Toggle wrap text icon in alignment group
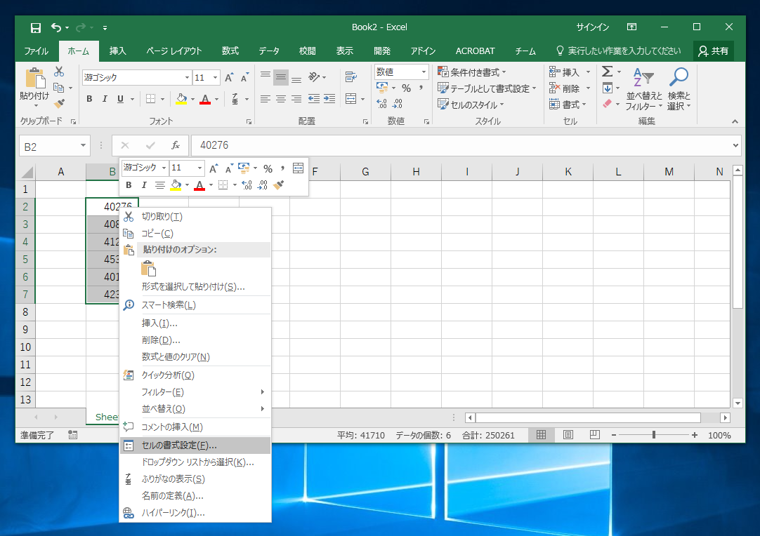 (x=351, y=77)
